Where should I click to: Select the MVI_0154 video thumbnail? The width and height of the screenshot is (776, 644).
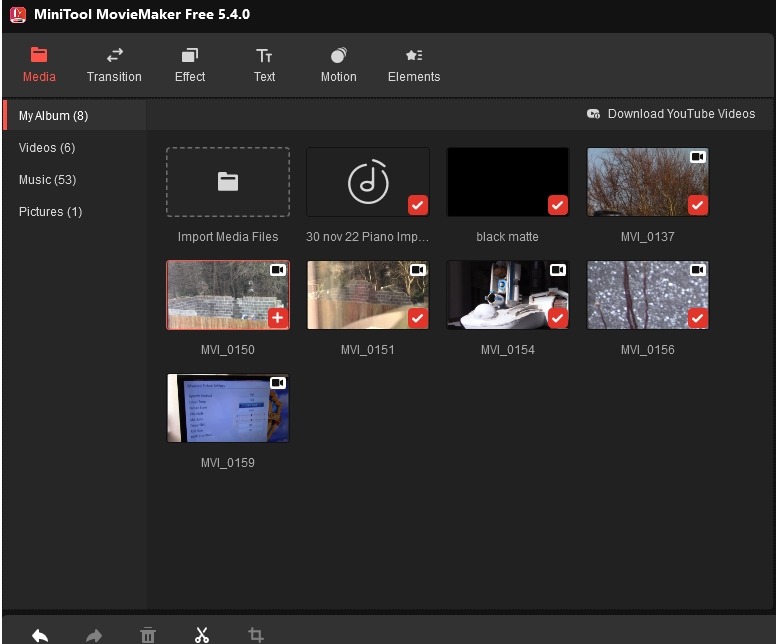pyautogui.click(x=508, y=295)
